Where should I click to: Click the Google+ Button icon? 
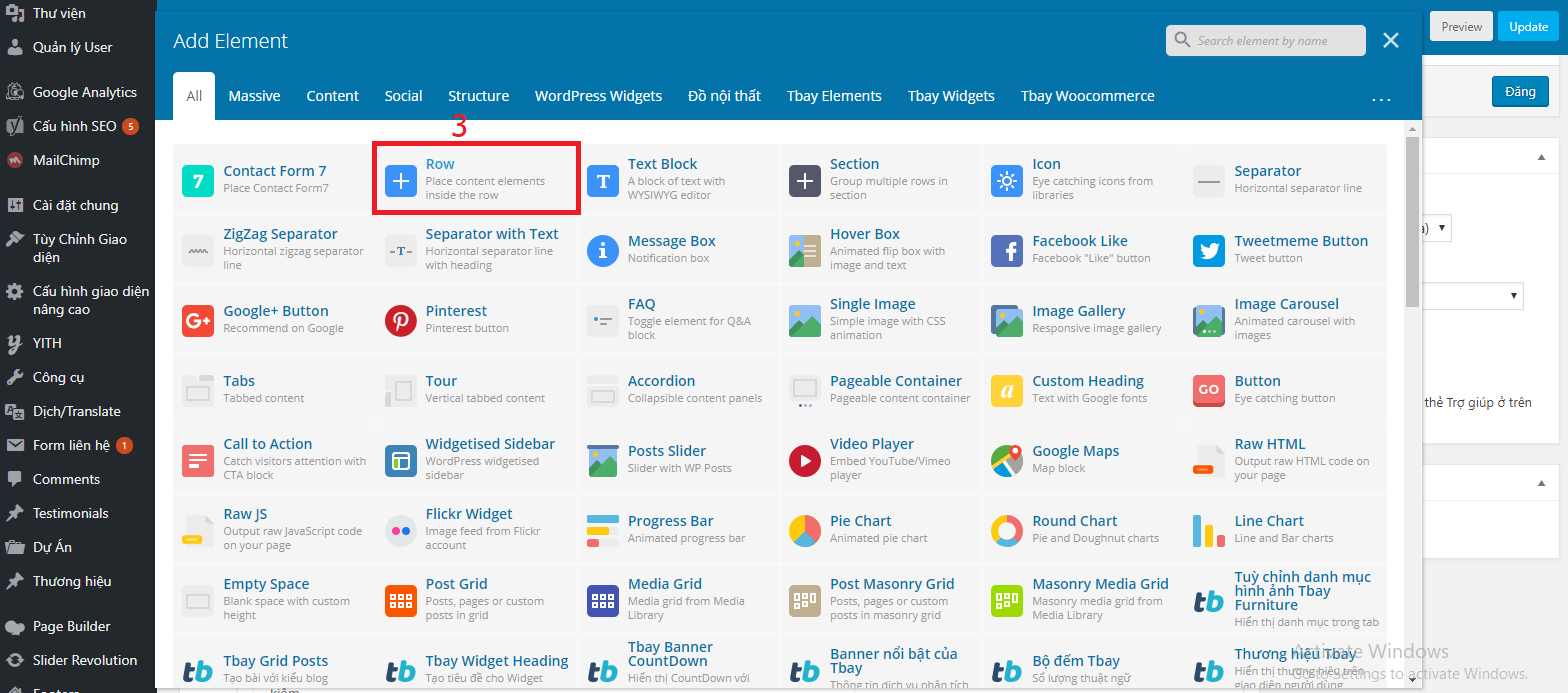198,321
